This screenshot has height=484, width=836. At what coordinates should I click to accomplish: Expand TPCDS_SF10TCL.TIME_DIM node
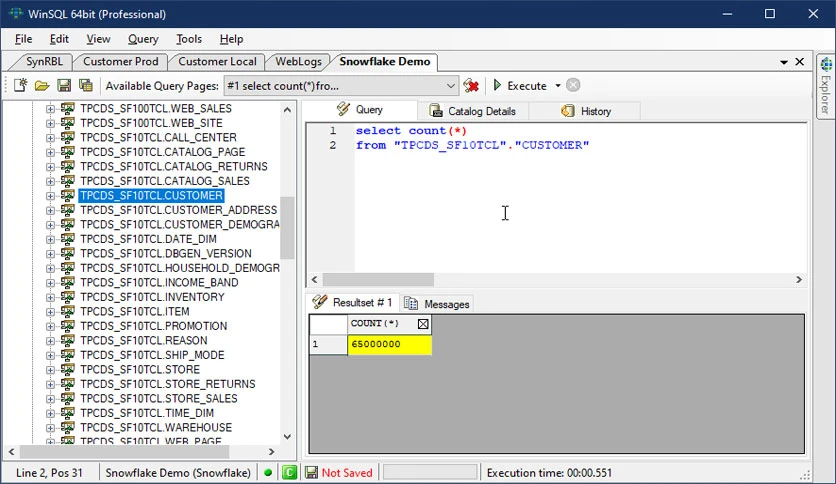coord(50,413)
